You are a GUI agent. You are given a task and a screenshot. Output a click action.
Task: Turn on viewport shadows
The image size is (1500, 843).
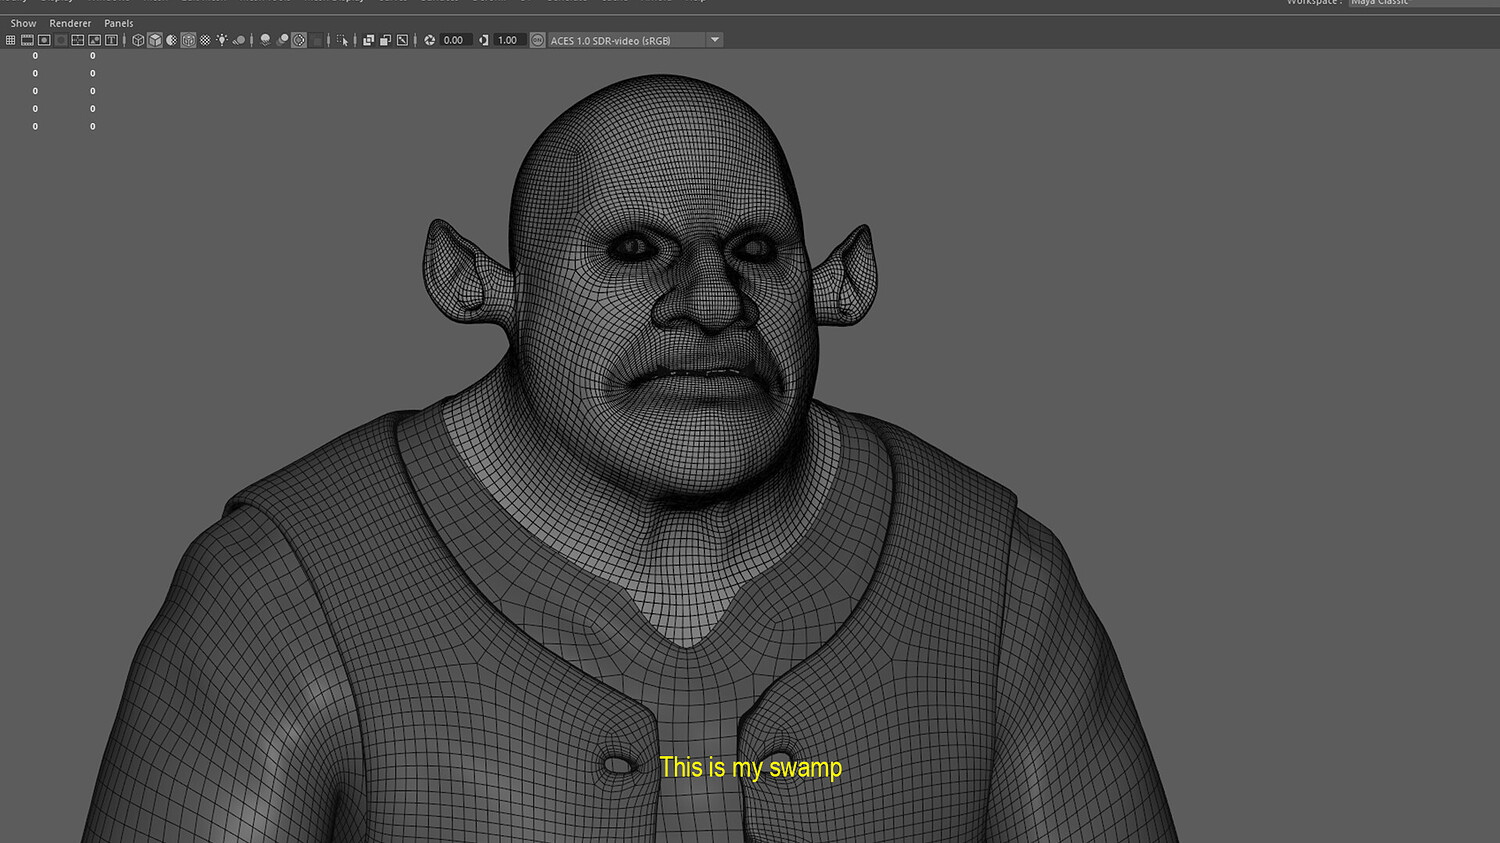click(x=240, y=40)
